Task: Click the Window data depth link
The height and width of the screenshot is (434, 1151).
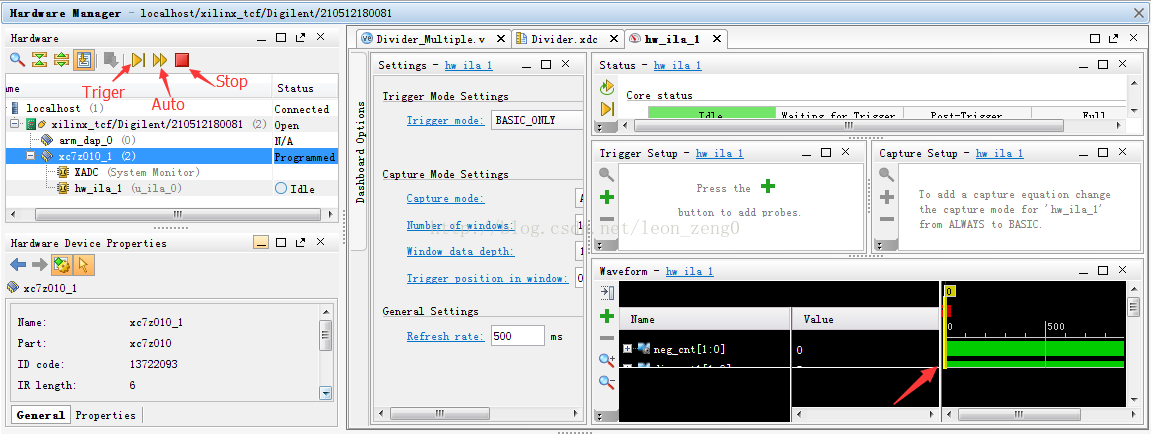Action: (460, 251)
